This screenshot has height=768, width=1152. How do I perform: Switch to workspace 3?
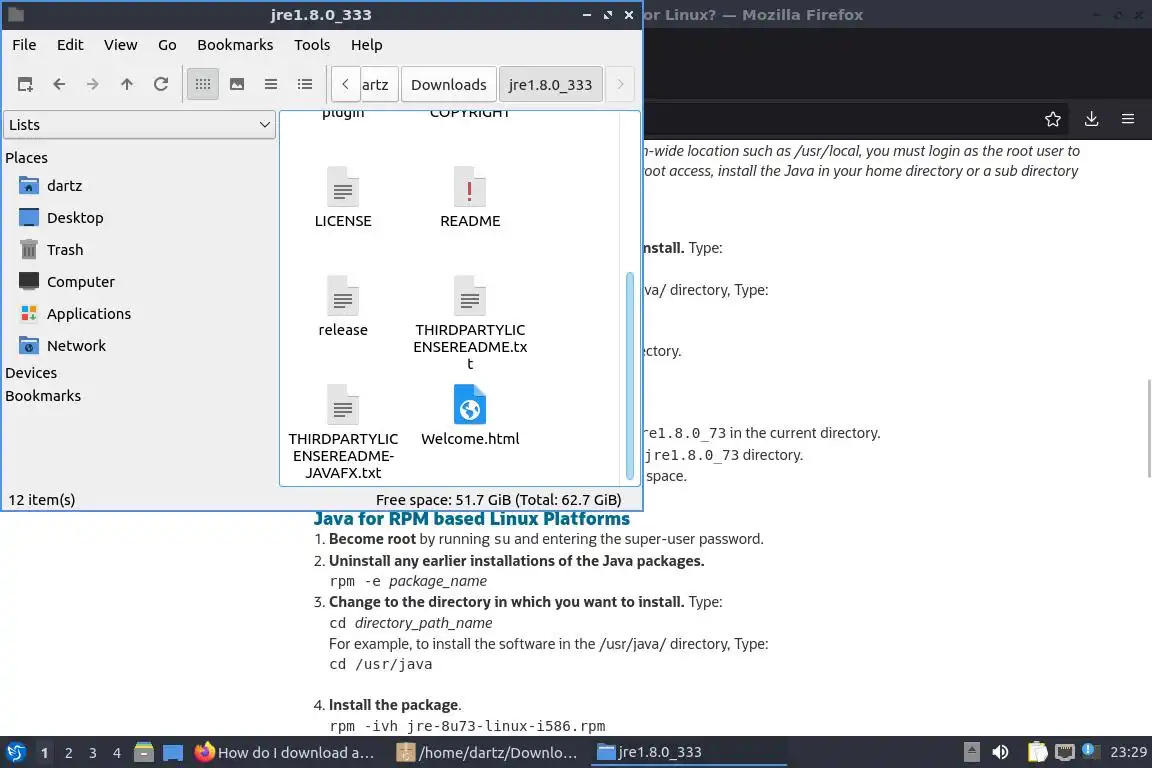tap(93, 753)
